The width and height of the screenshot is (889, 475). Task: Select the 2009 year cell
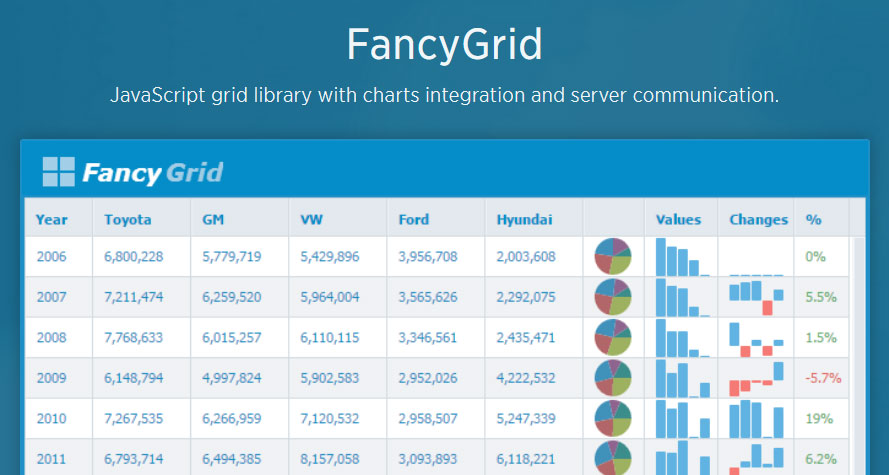click(58, 378)
